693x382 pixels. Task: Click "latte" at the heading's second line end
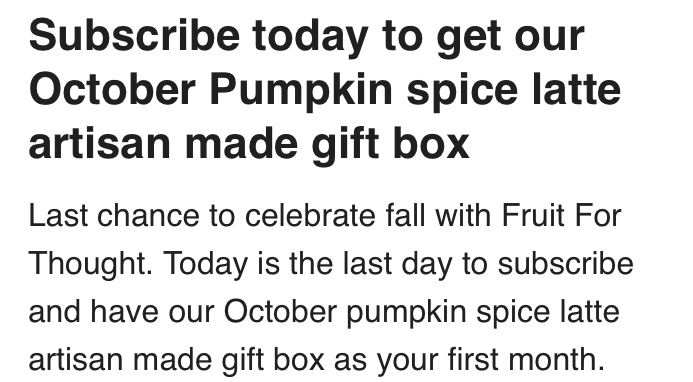(x=576, y=90)
